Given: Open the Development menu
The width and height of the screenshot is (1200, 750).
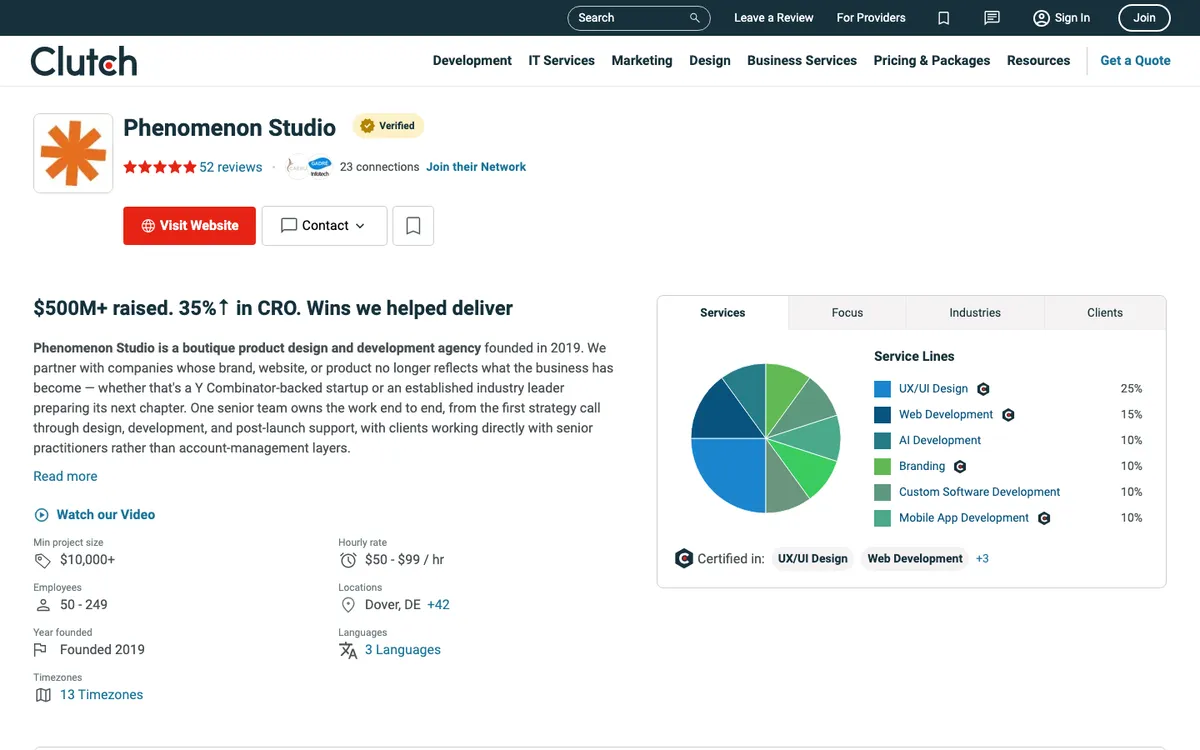Looking at the screenshot, I should [472, 61].
